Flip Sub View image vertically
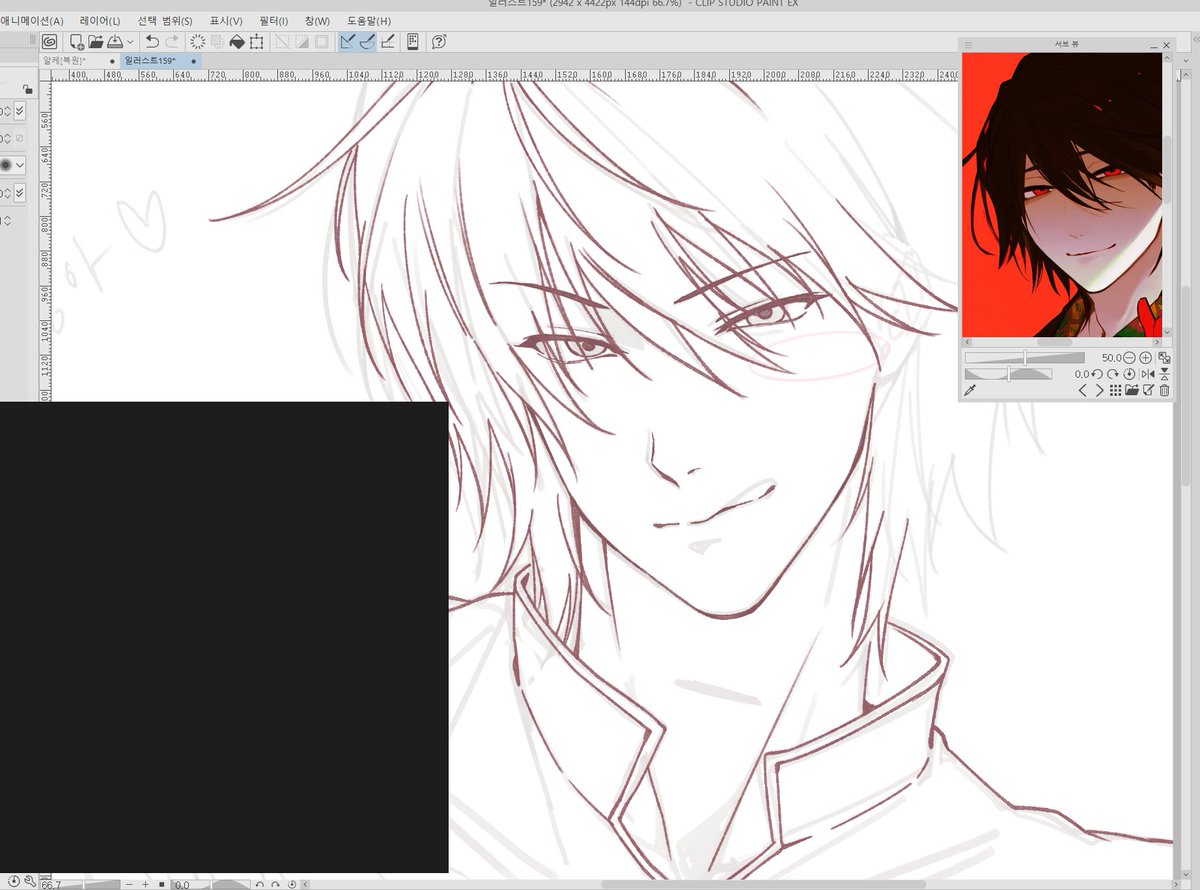 (1165, 374)
